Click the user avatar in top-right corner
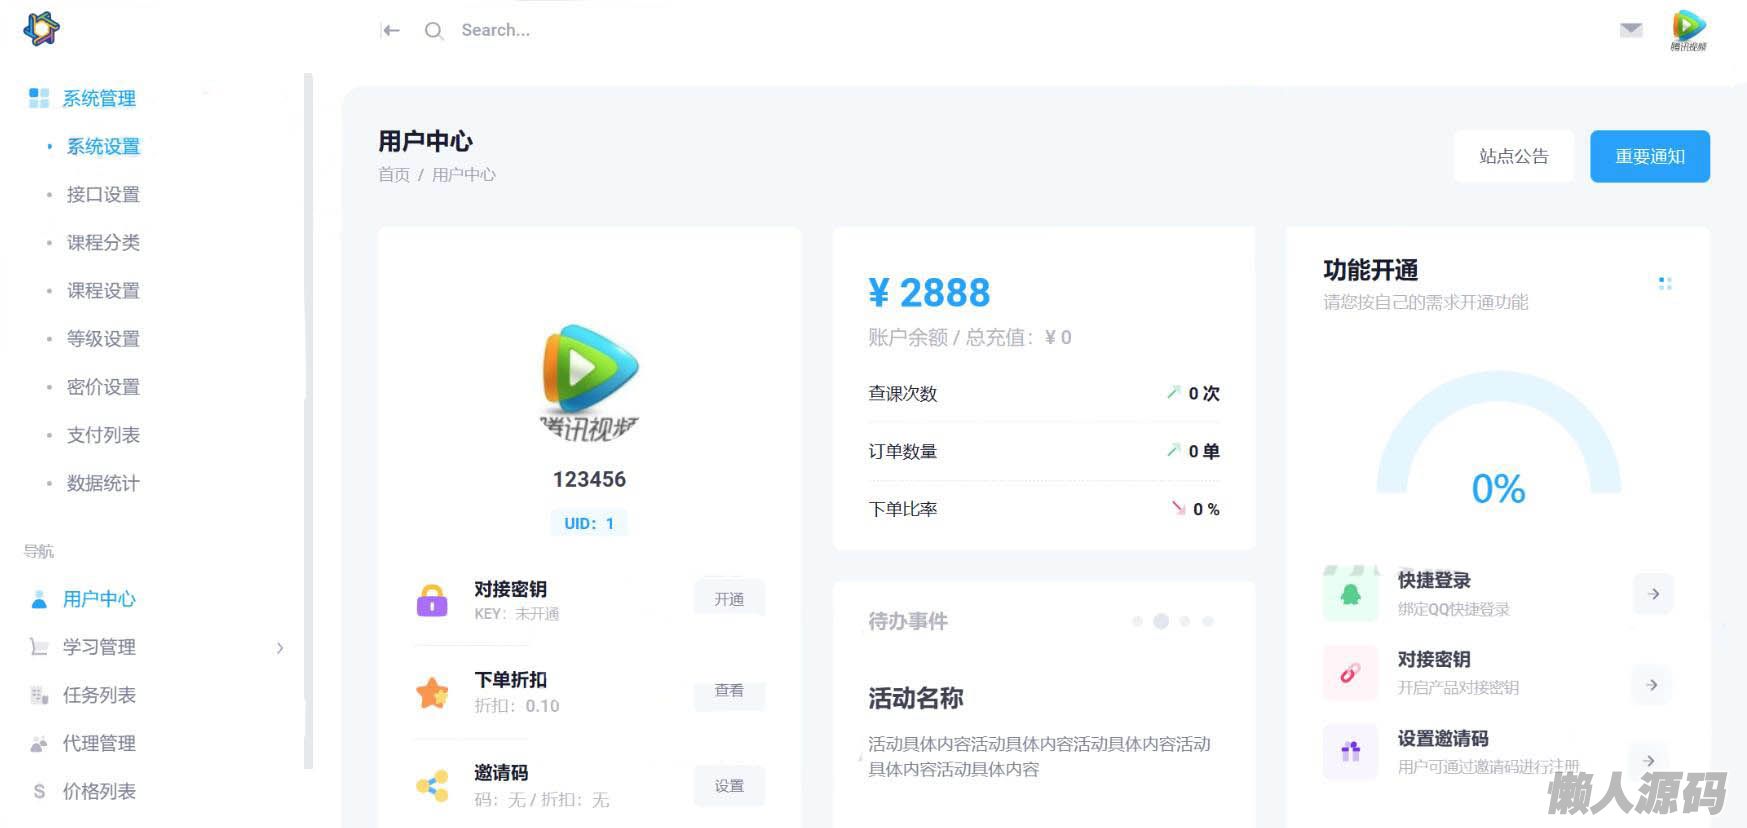The image size is (1747, 828). (1688, 28)
